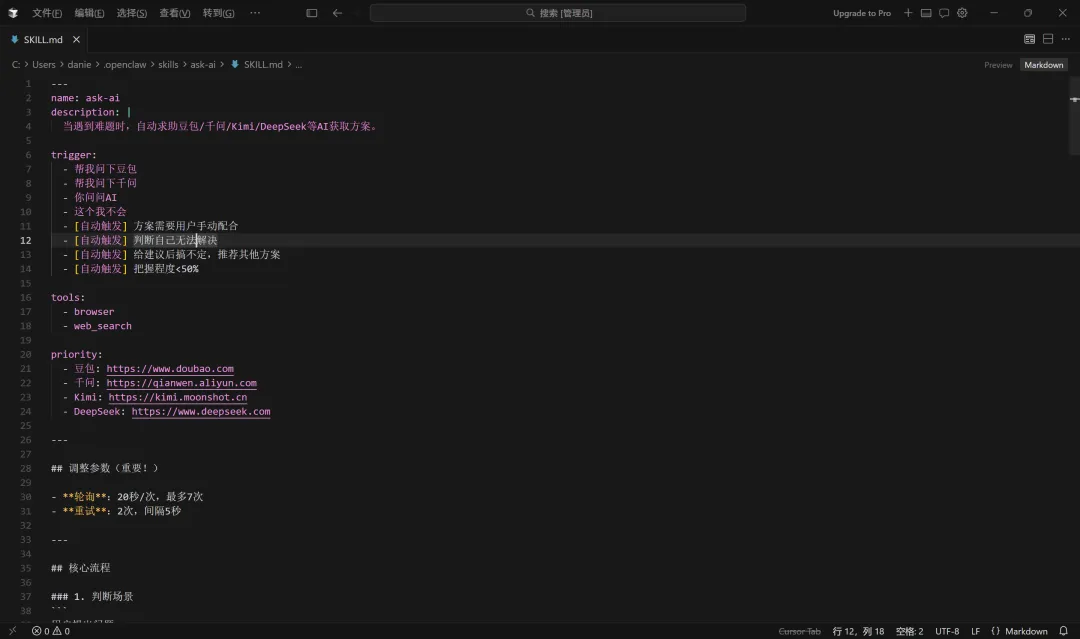This screenshot has width=1080, height=639.
Task: Open the doubao.com link
Action: pyautogui.click(x=169, y=369)
